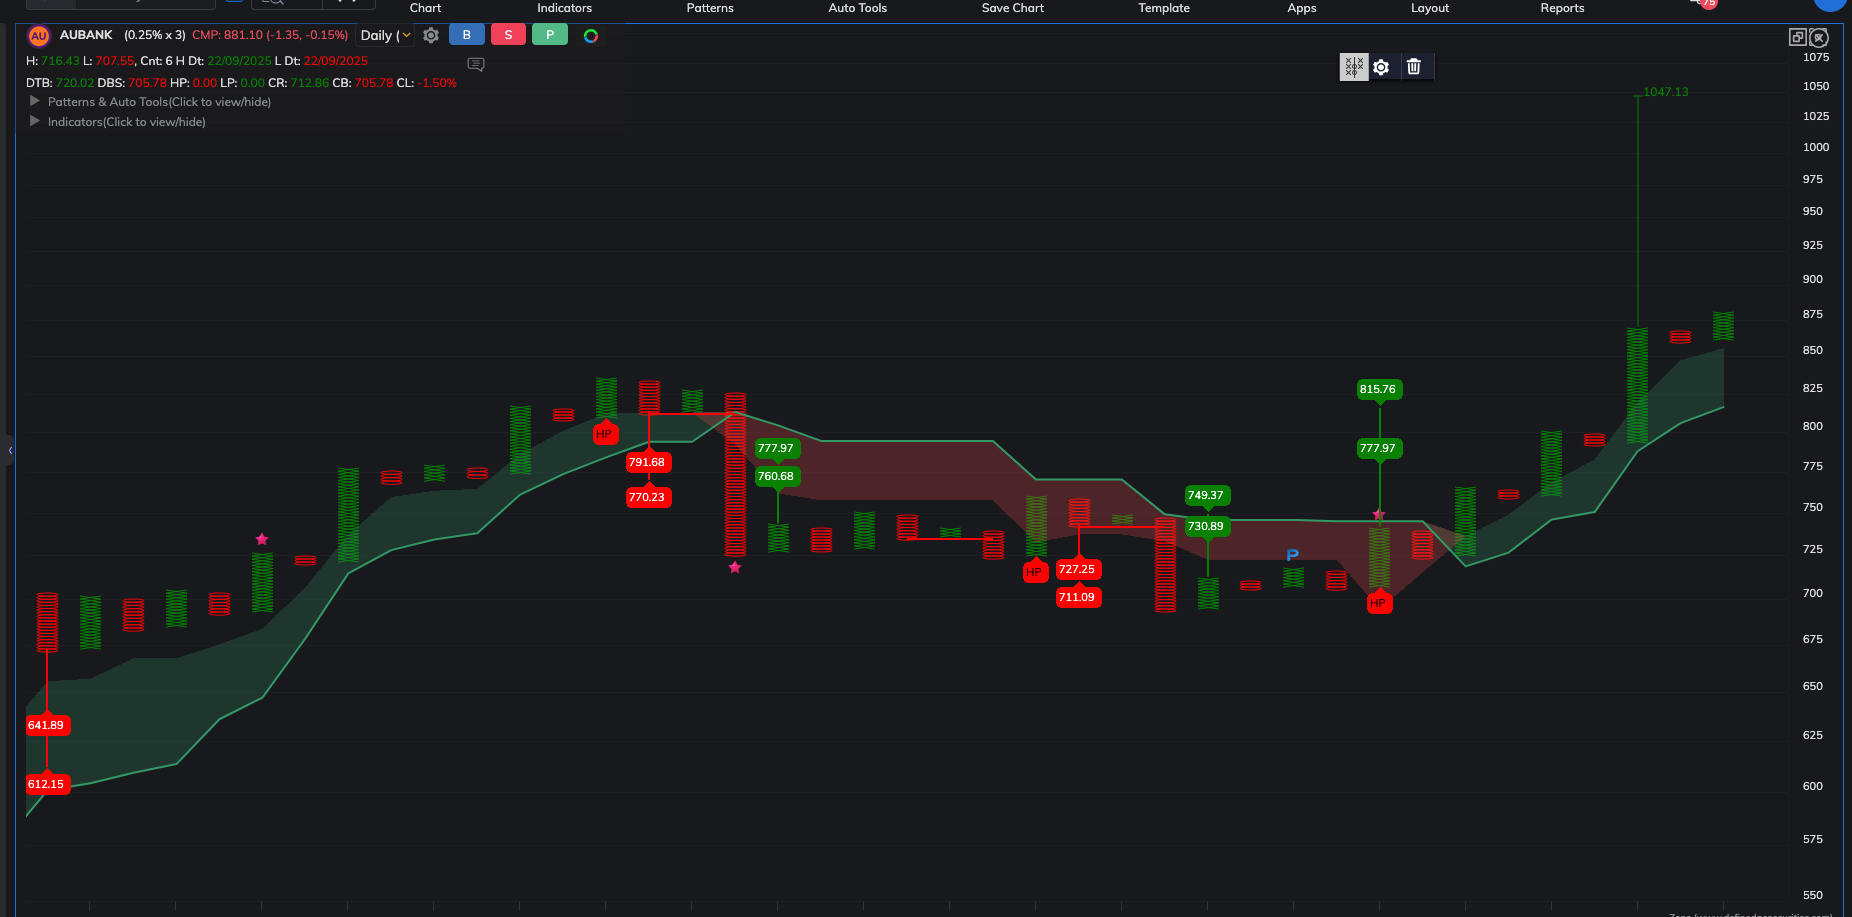Click the pop-out window icon
The image size is (1852, 917).
[x=1797, y=37]
